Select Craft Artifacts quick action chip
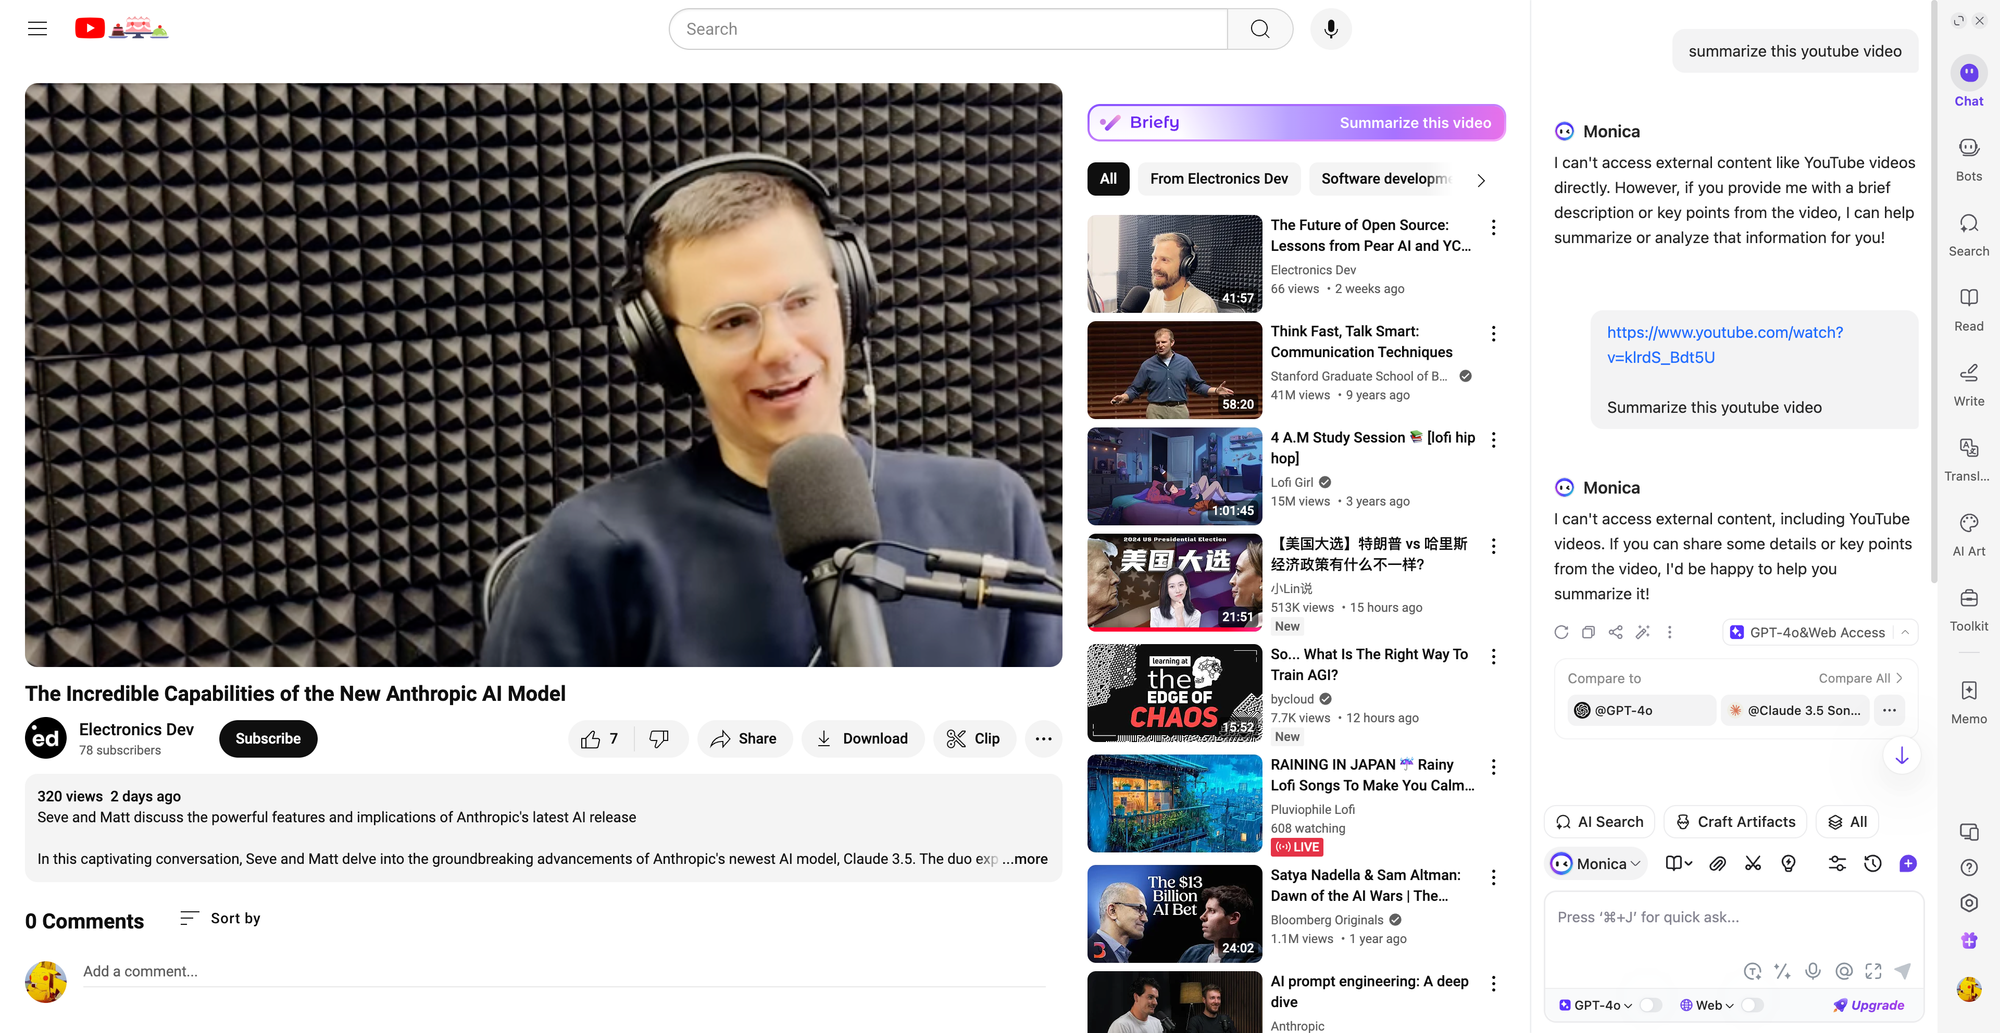2000x1033 pixels. 1736,822
